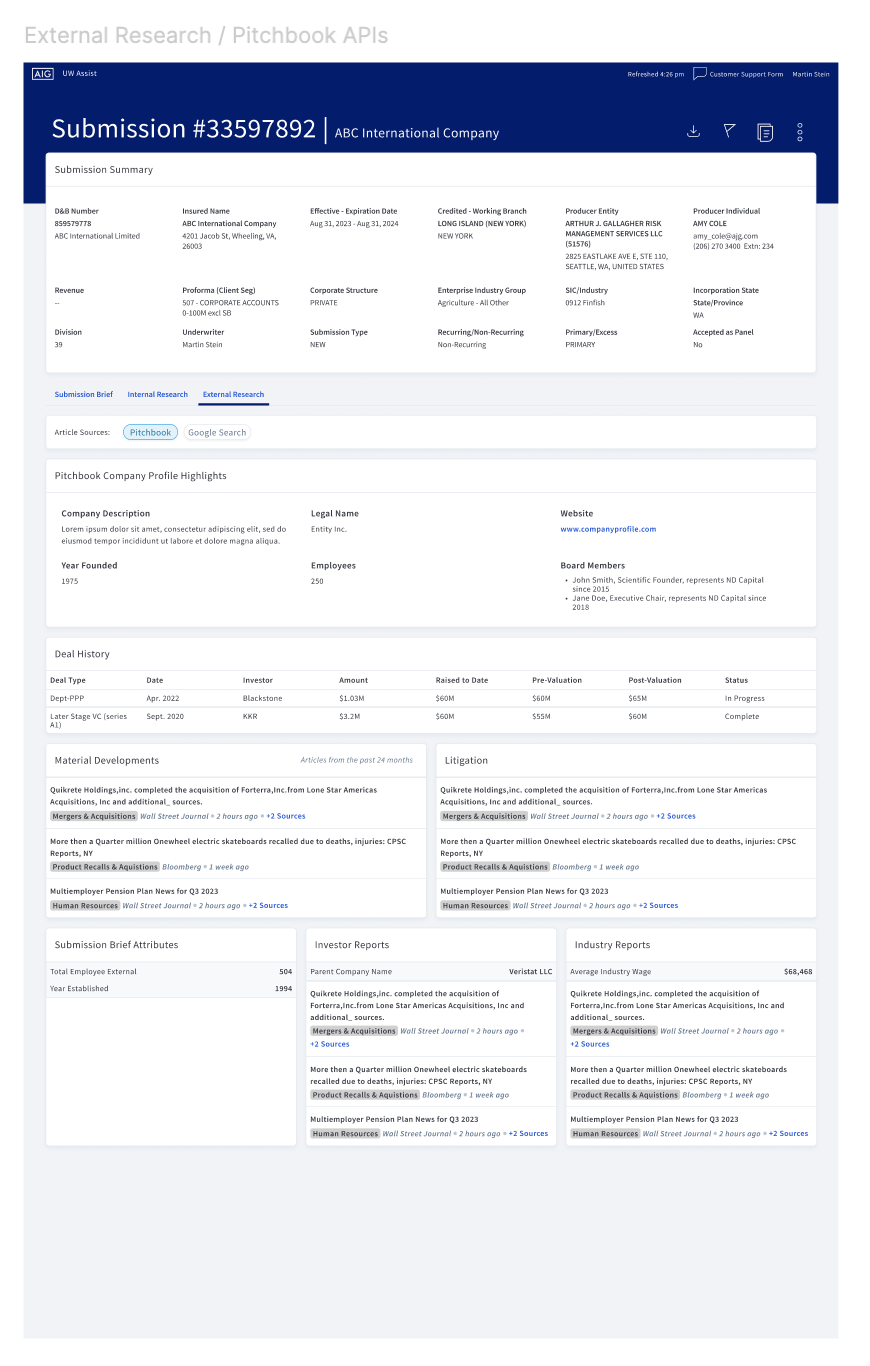
Task: Open Martin Stein user menu
Action: tap(811, 74)
